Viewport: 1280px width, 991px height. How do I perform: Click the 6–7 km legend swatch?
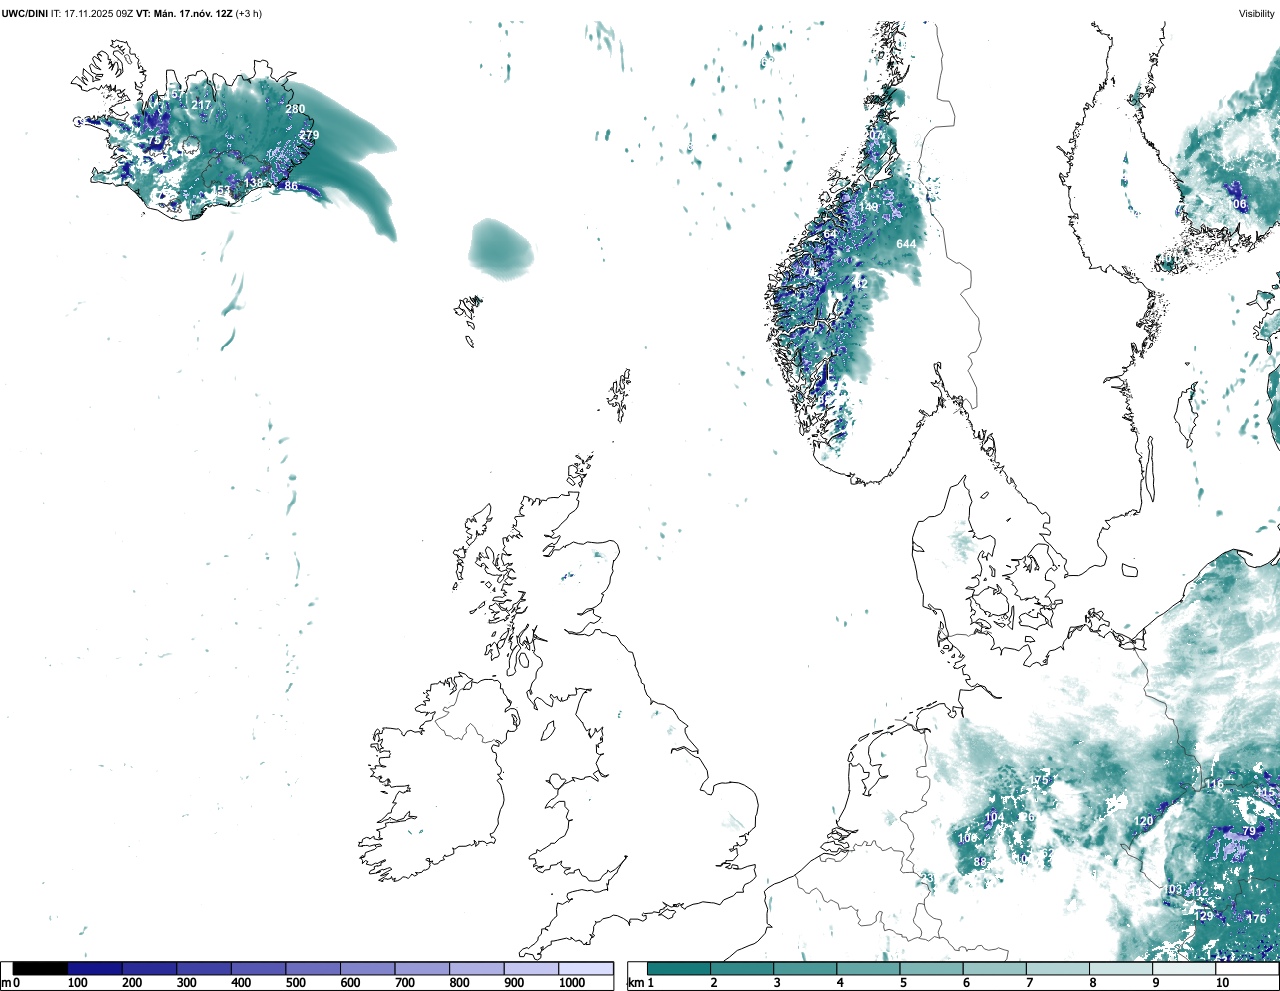pyautogui.click(x=994, y=969)
